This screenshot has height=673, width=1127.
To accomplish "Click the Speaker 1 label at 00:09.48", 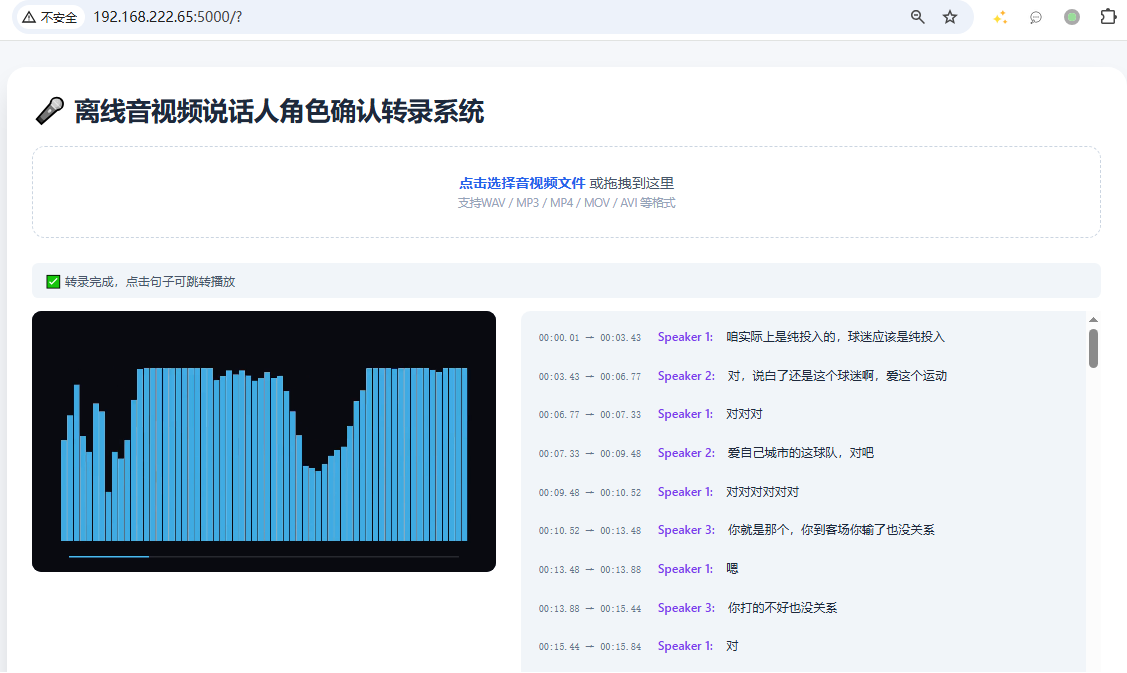I will pyautogui.click(x=685, y=492).
